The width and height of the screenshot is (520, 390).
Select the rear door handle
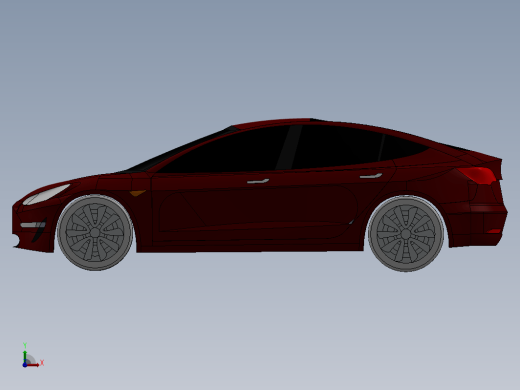(x=371, y=175)
